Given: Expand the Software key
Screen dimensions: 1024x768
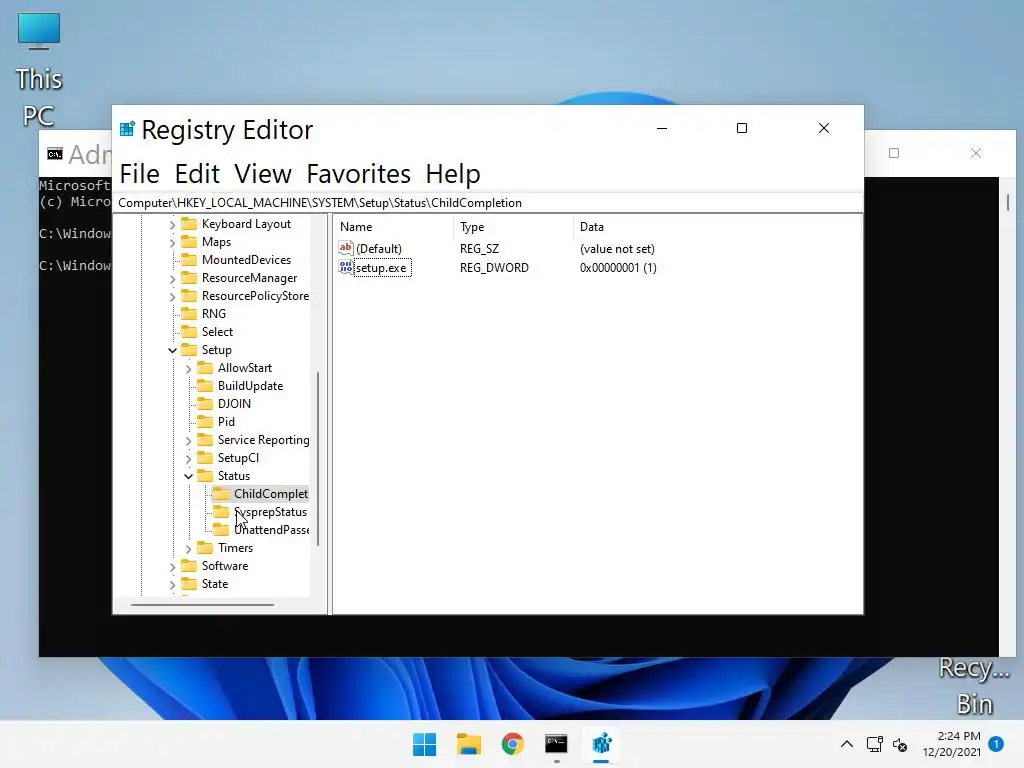Looking at the screenshot, I should tap(172, 567).
